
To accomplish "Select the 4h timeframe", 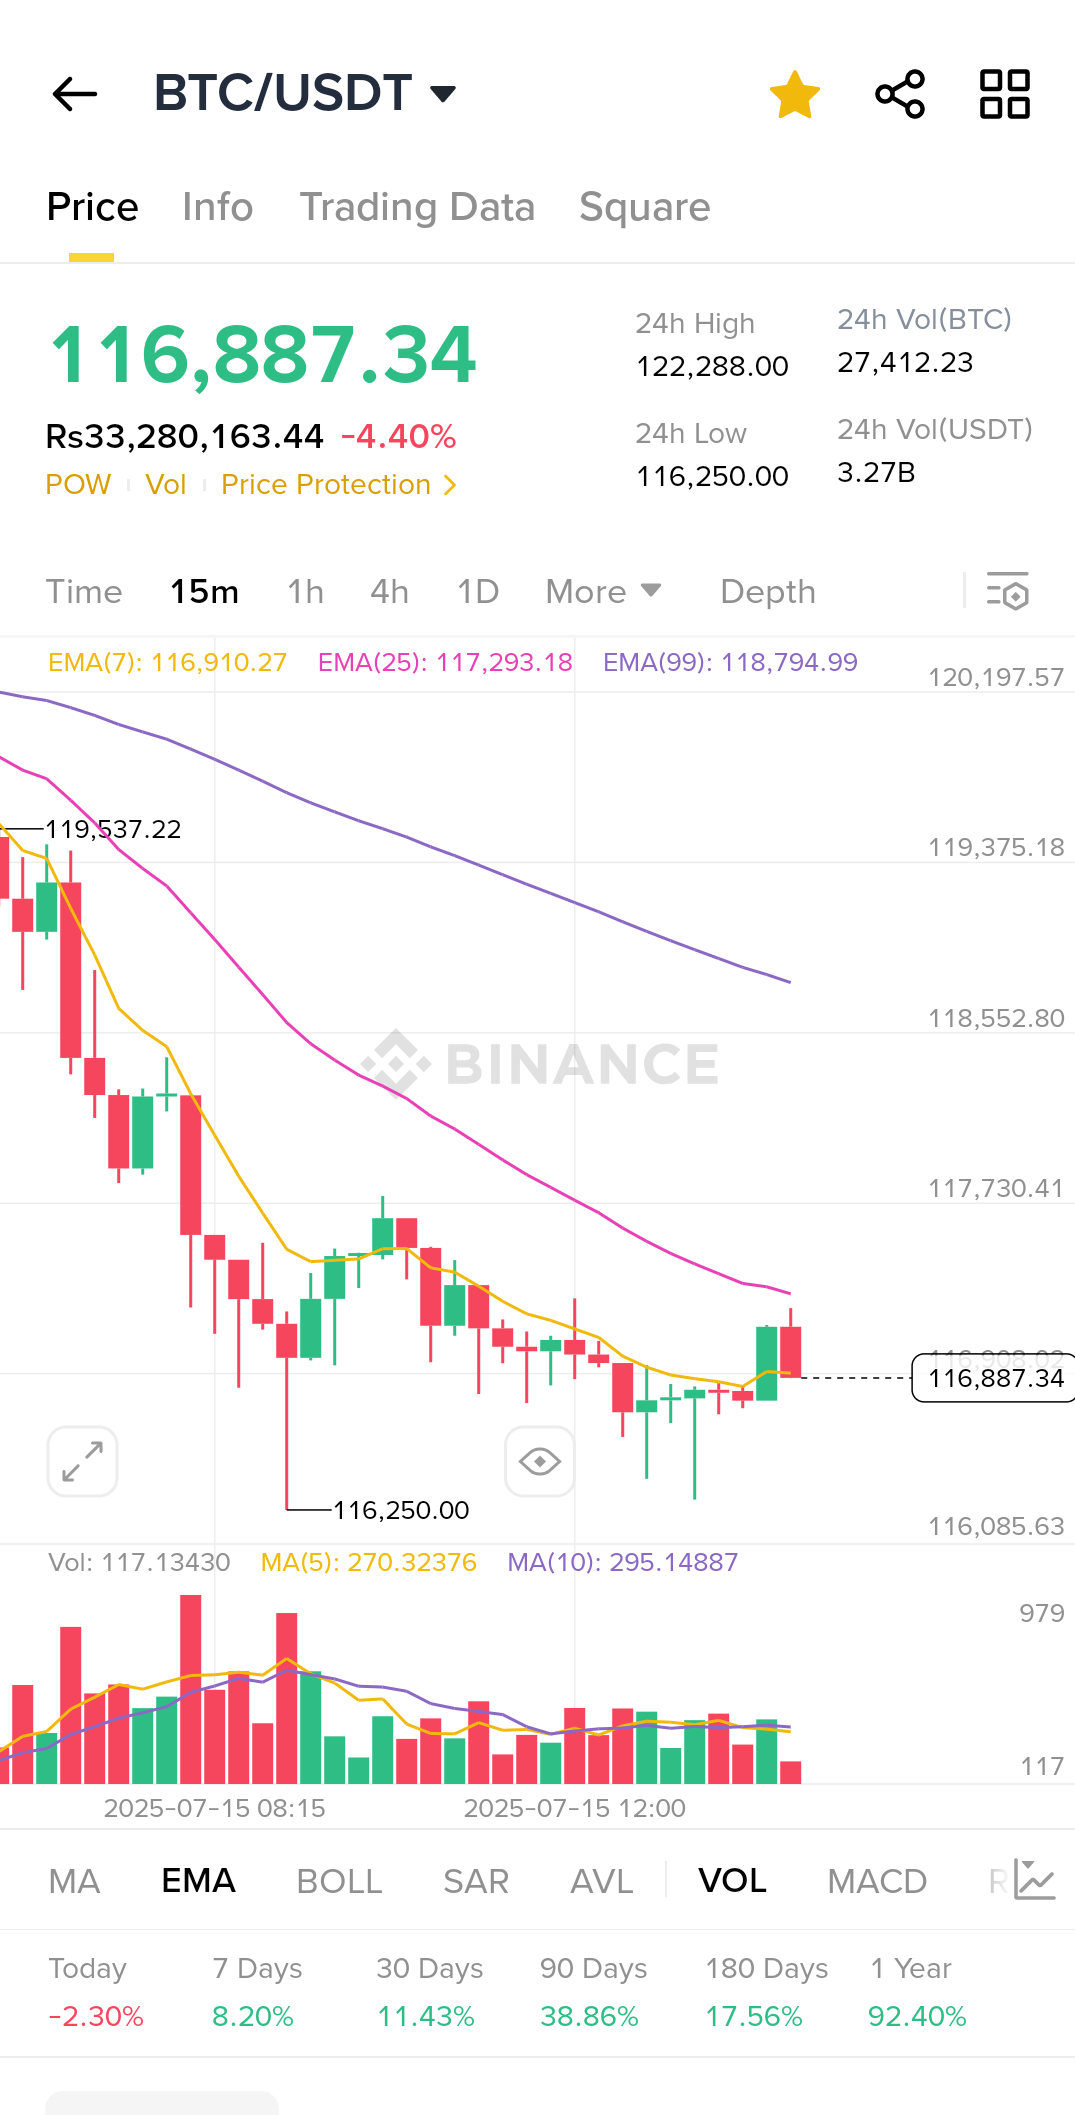I will tap(389, 592).
